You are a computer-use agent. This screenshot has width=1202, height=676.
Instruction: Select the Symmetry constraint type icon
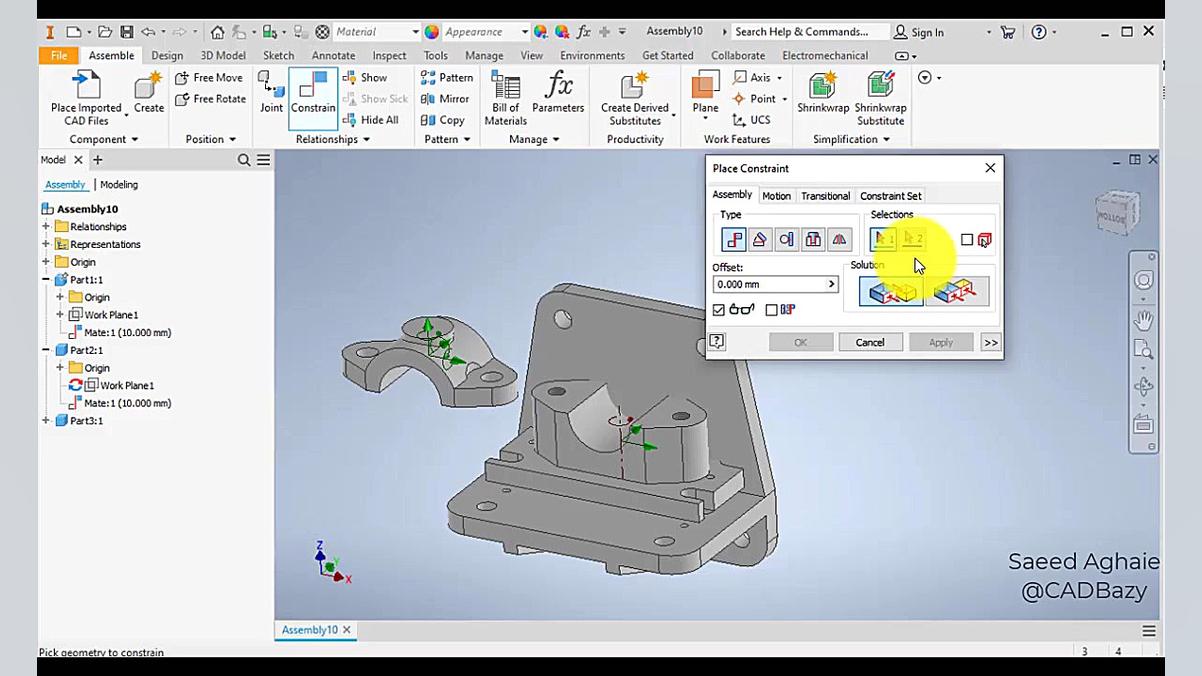[x=839, y=240]
